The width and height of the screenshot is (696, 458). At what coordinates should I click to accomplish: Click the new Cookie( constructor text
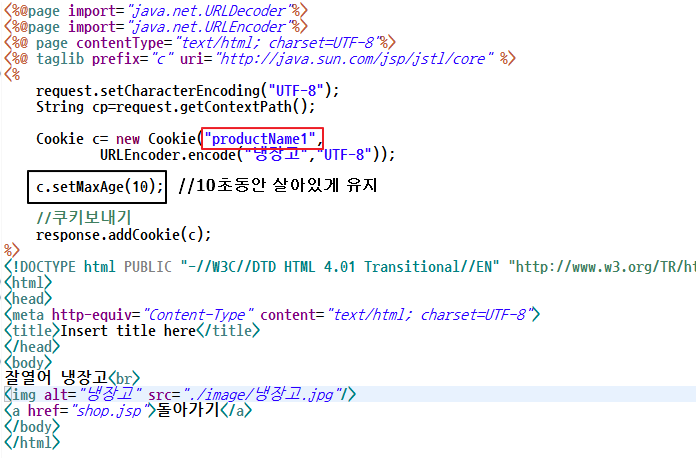(158, 139)
